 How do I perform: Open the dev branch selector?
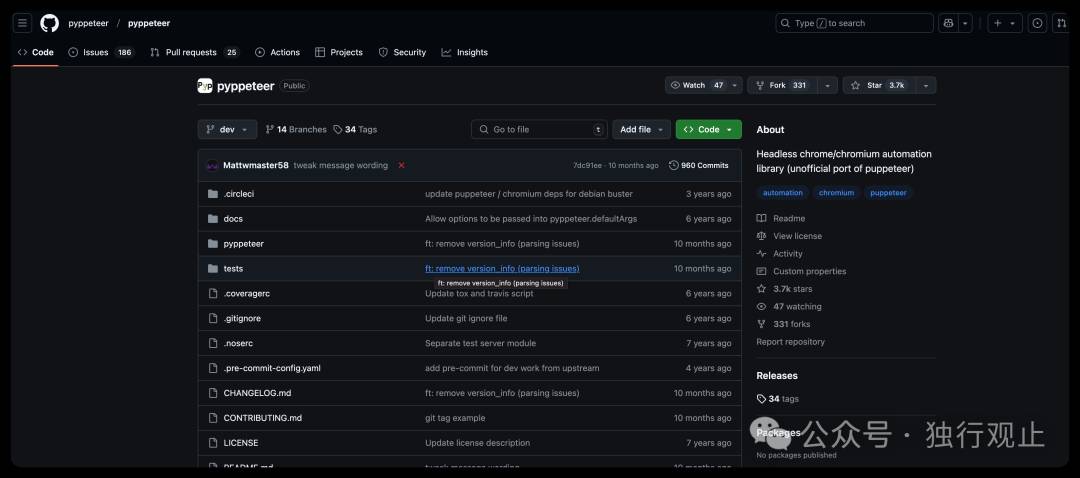click(227, 129)
